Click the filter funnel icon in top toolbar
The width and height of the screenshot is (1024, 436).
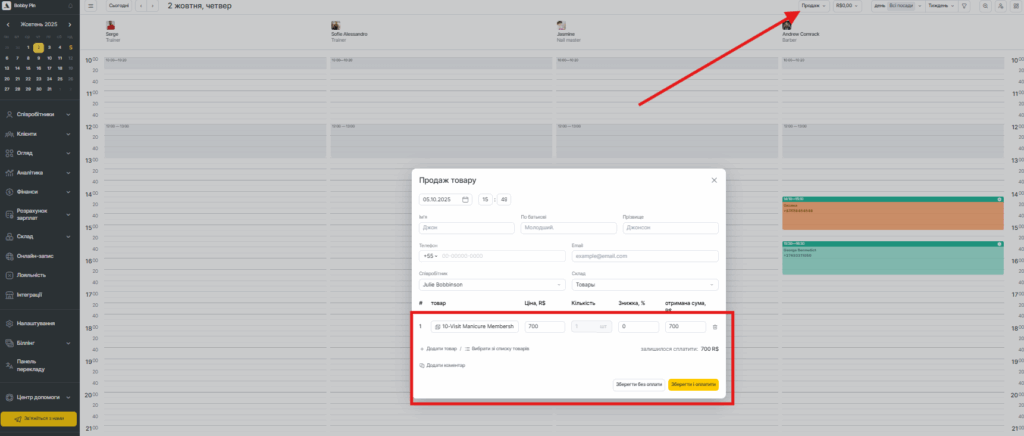pyautogui.click(x=963, y=6)
